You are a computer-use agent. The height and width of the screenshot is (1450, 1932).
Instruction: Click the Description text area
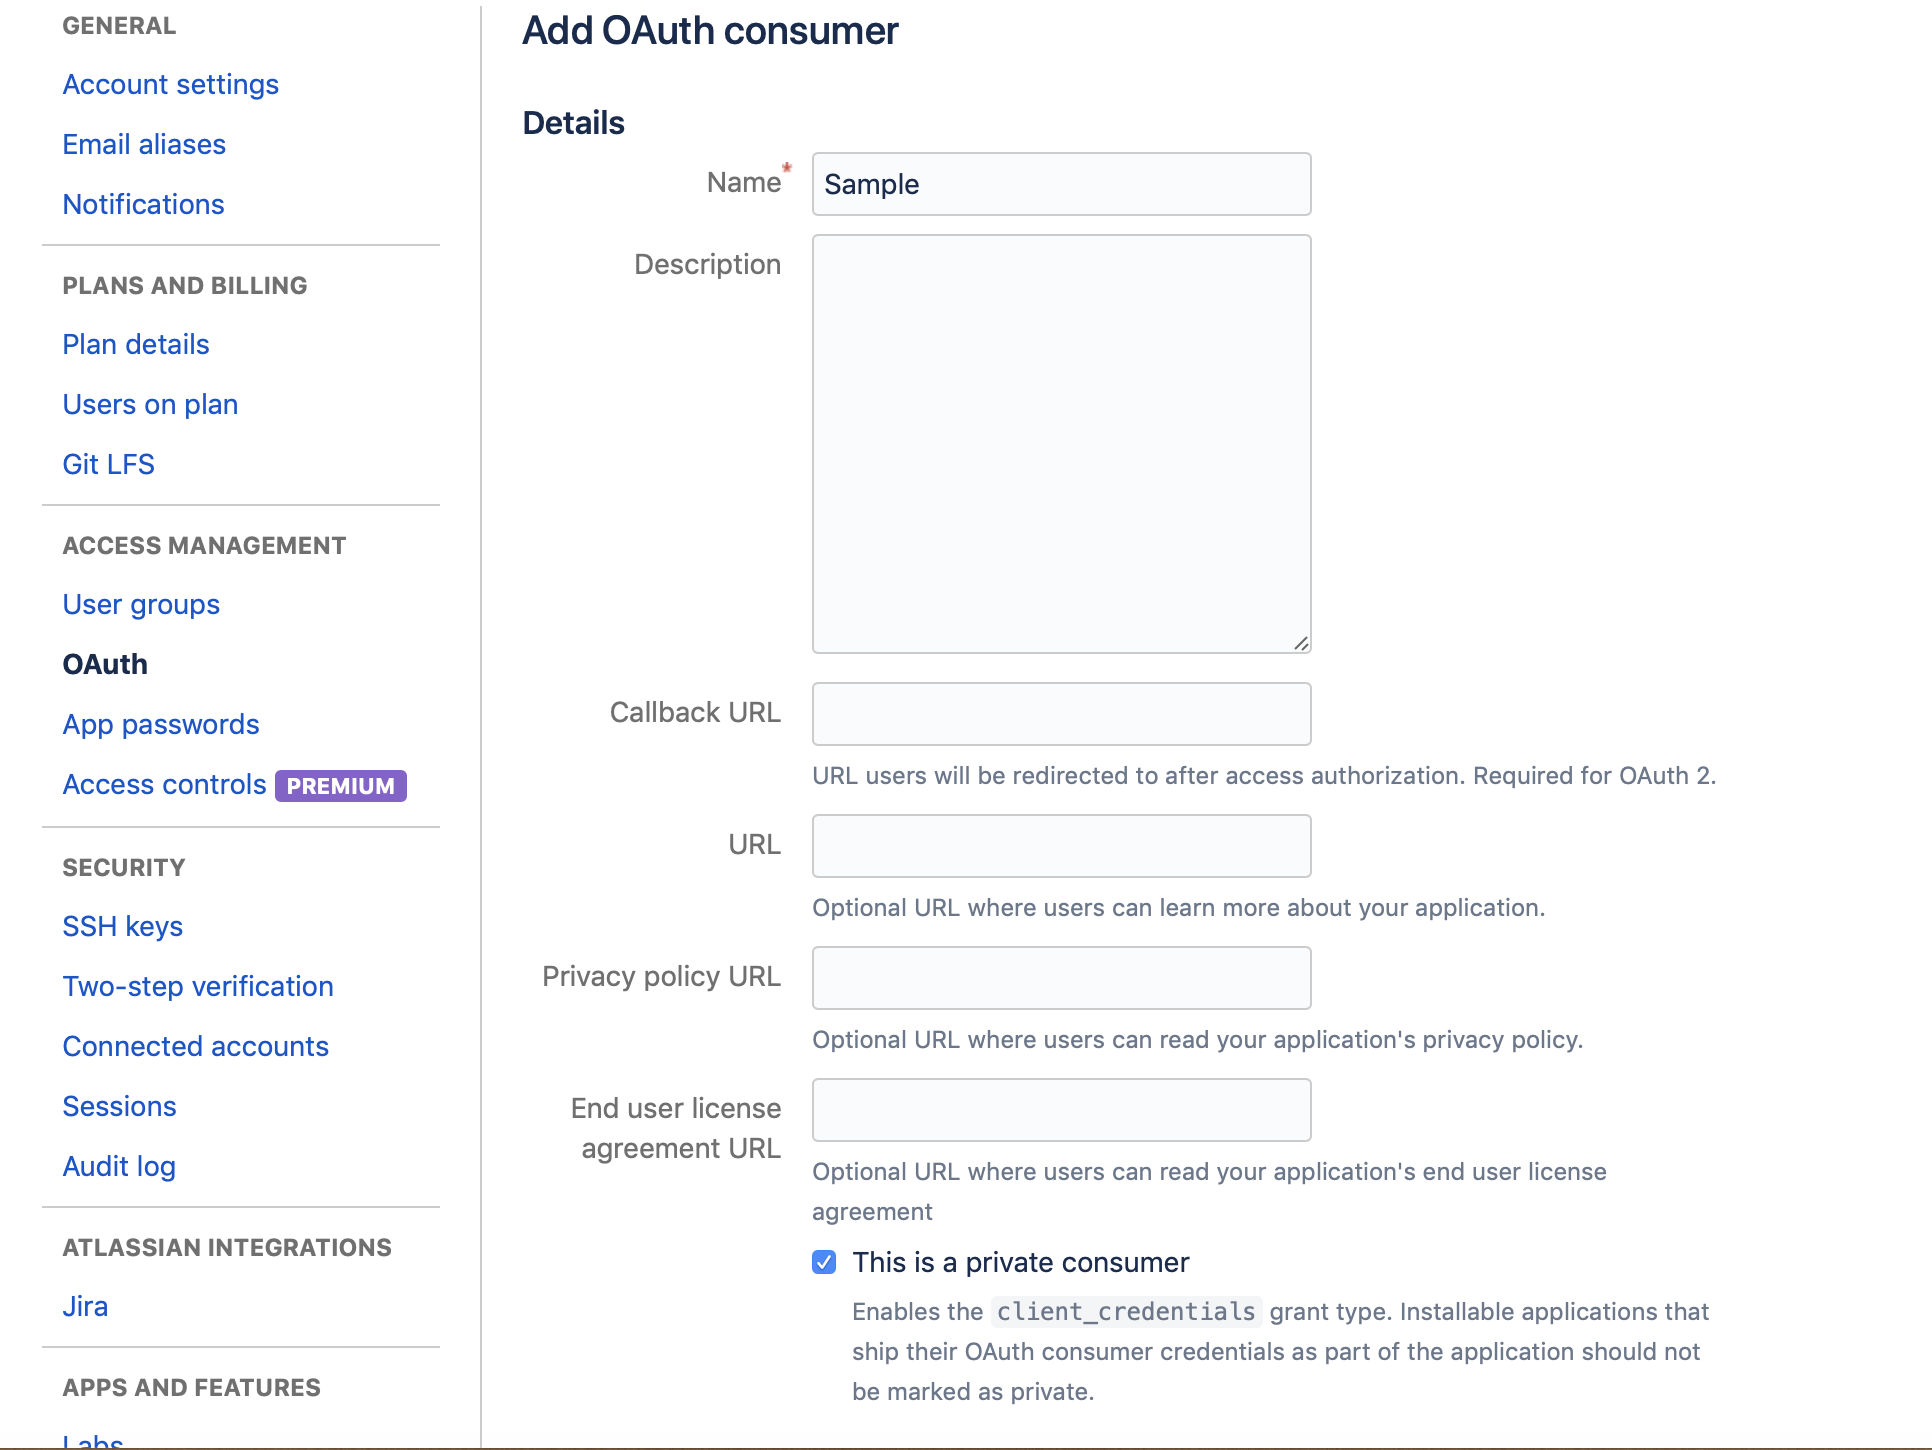(1061, 443)
